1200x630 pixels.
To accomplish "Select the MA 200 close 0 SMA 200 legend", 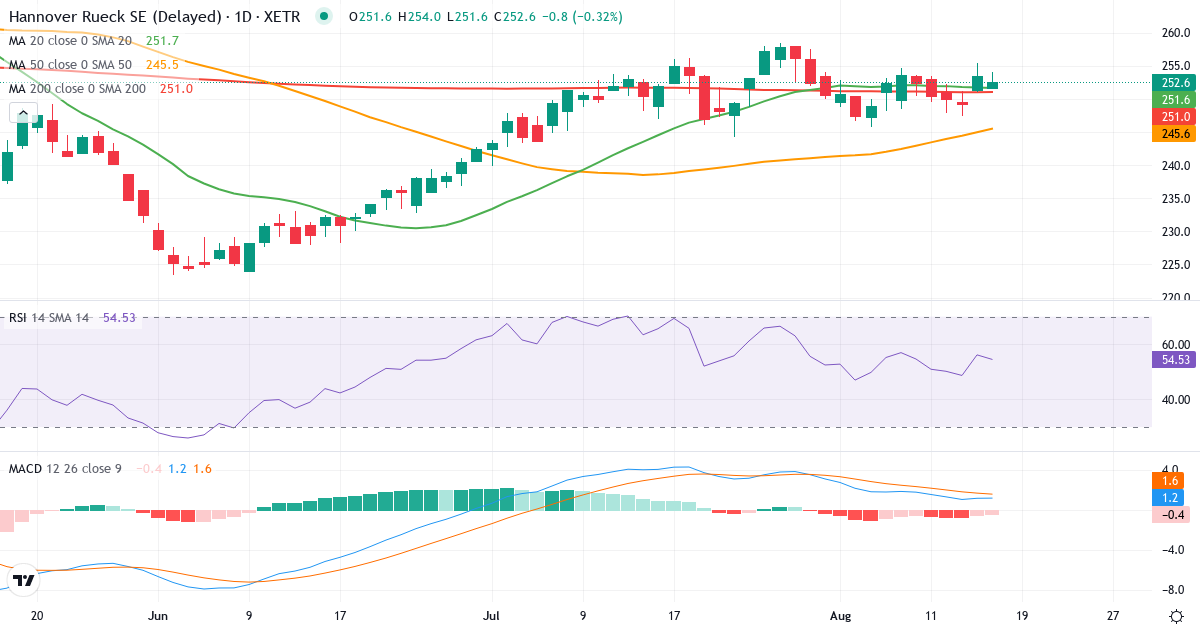I will 77,89.
